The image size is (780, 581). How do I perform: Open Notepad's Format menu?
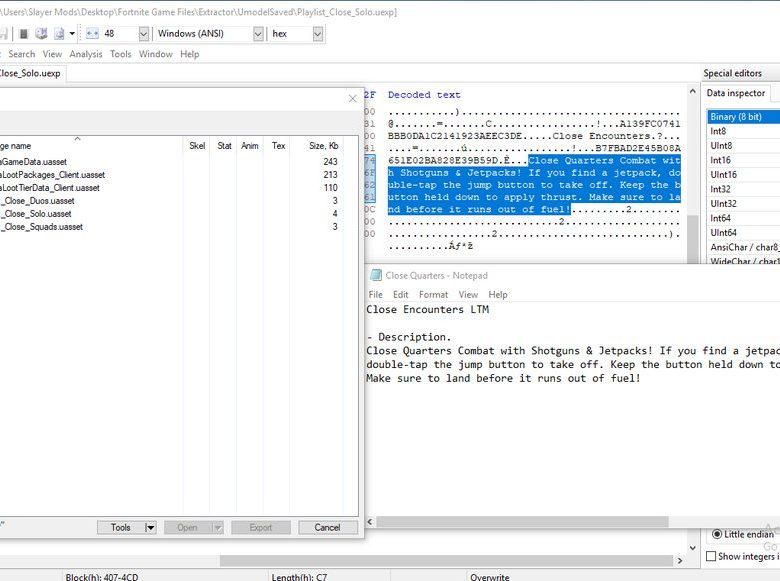pyautogui.click(x=433, y=295)
